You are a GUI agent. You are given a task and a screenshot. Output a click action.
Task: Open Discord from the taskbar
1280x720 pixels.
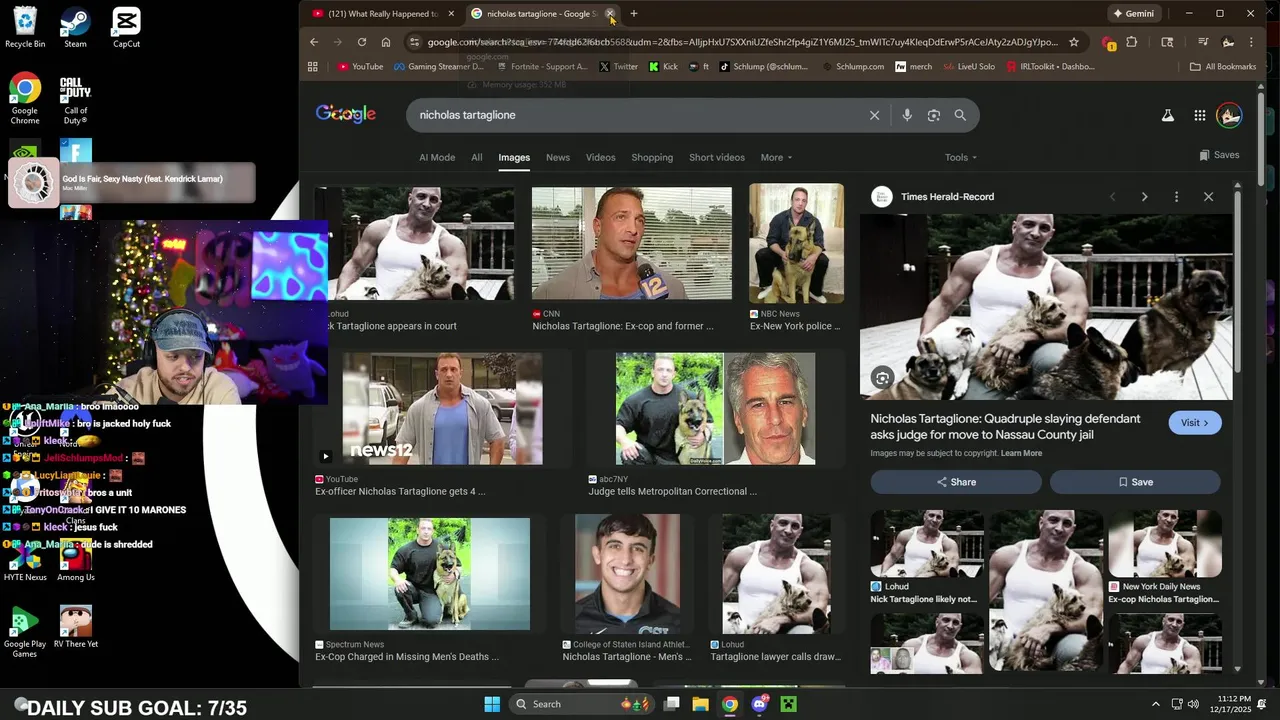(x=759, y=704)
